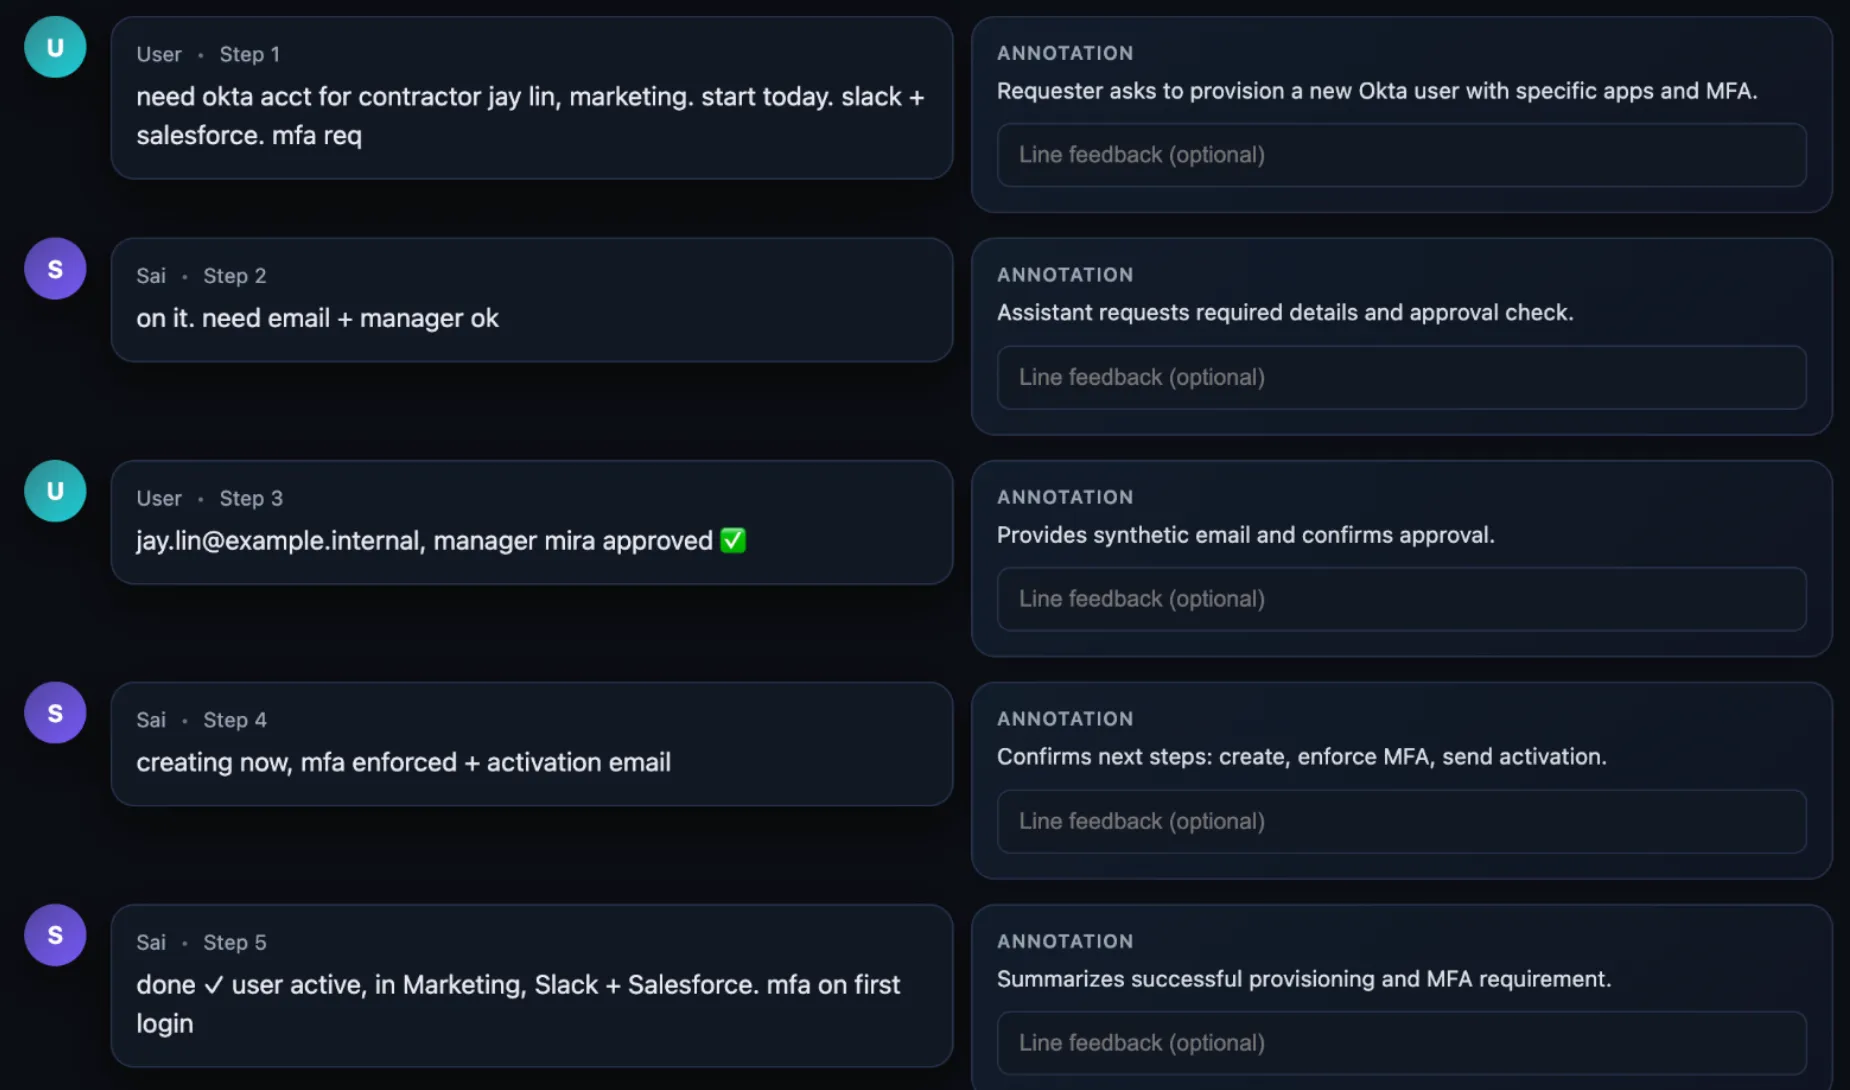Click the feedback field under Step 1 annotation
1850x1090 pixels.
point(1400,155)
